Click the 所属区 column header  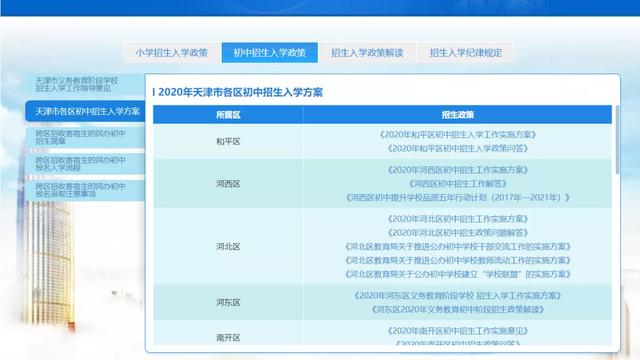click(228, 115)
